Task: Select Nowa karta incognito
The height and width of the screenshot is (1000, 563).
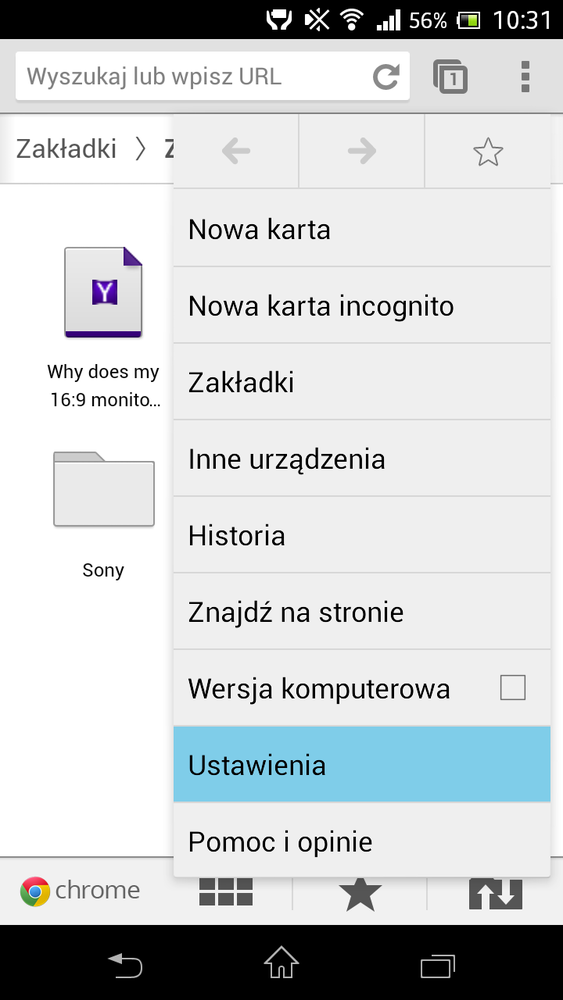Action: 362,305
